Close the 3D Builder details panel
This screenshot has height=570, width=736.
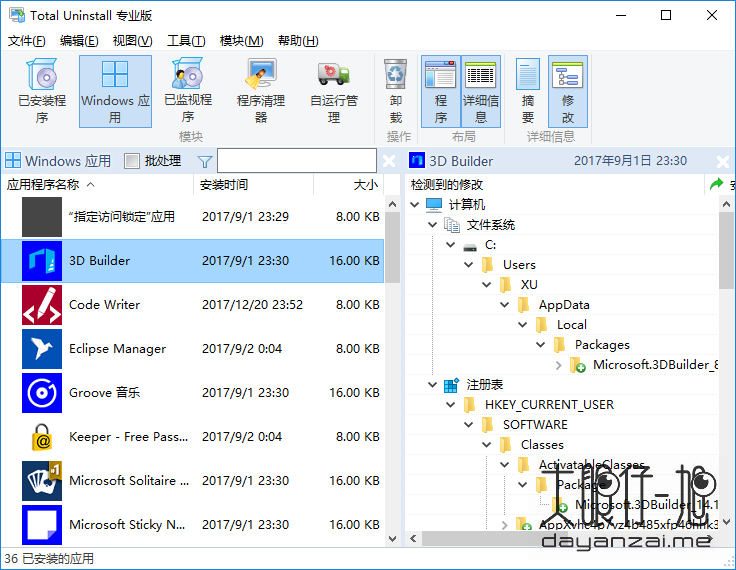click(722, 162)
